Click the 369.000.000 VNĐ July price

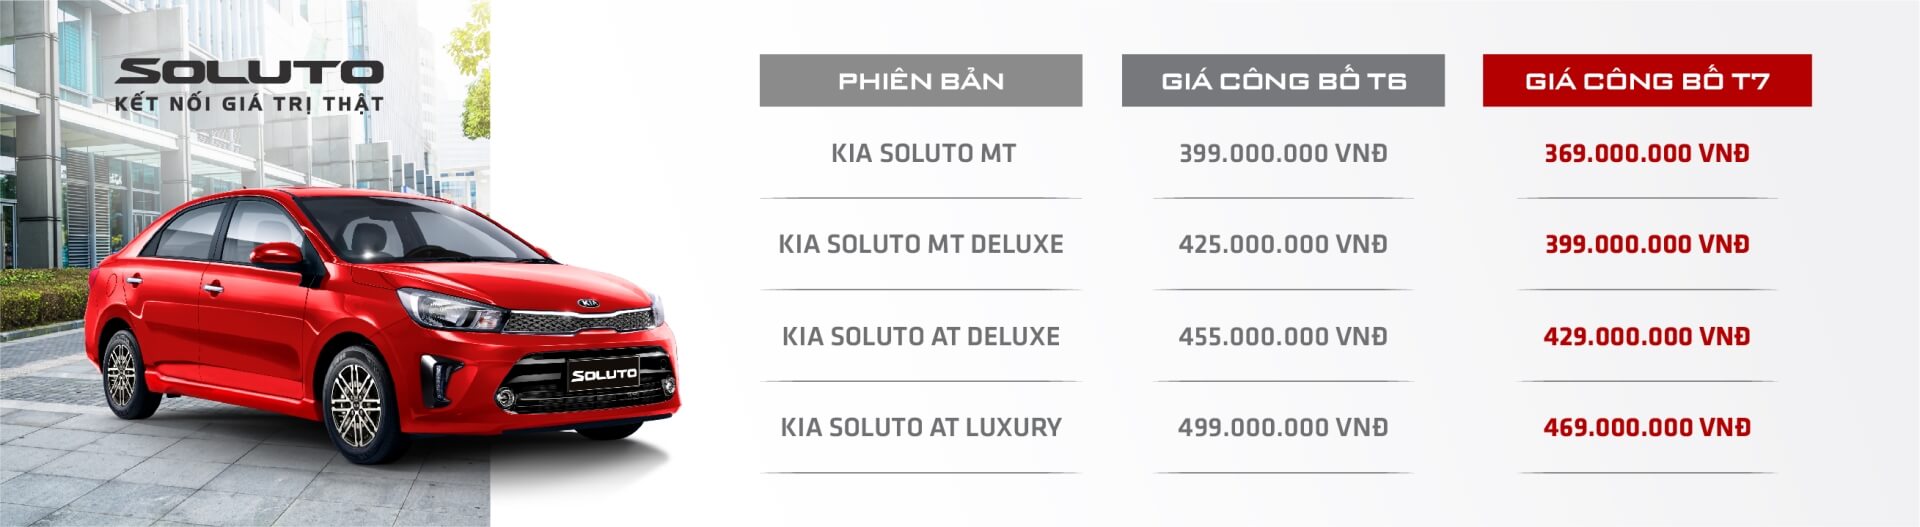click(x=1646, y=154)
